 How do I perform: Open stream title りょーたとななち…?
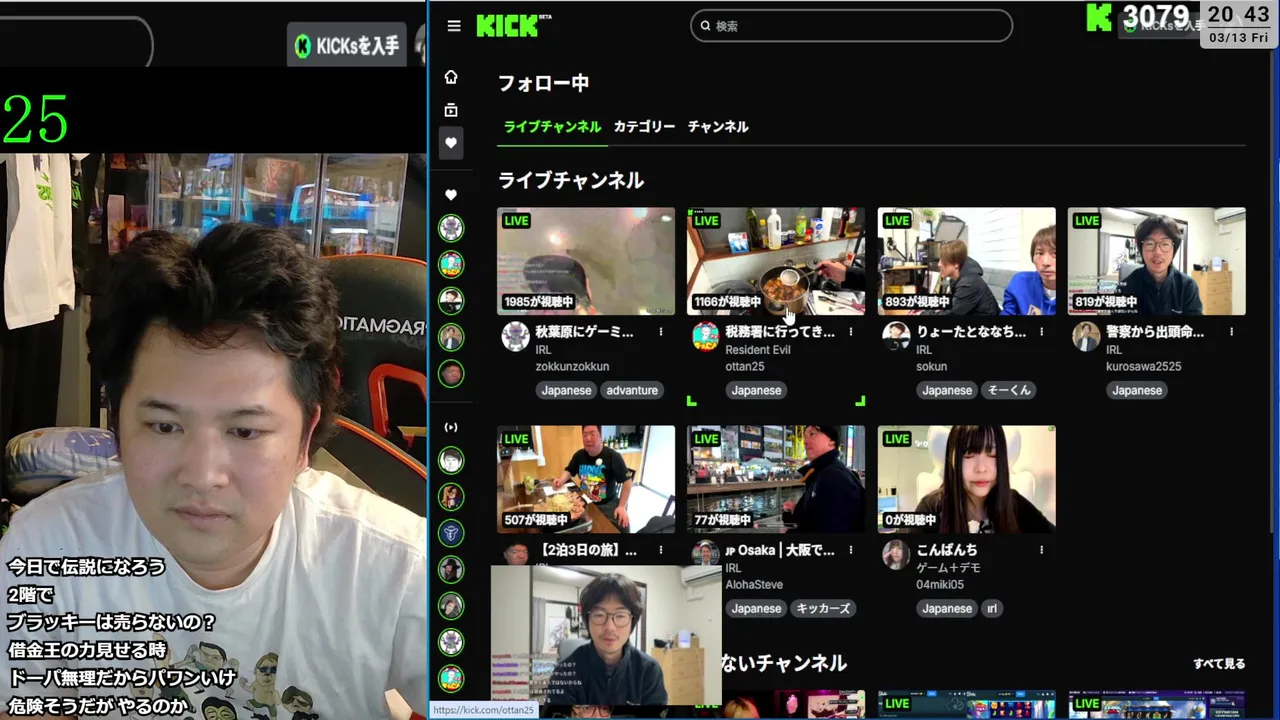(971, 332)
